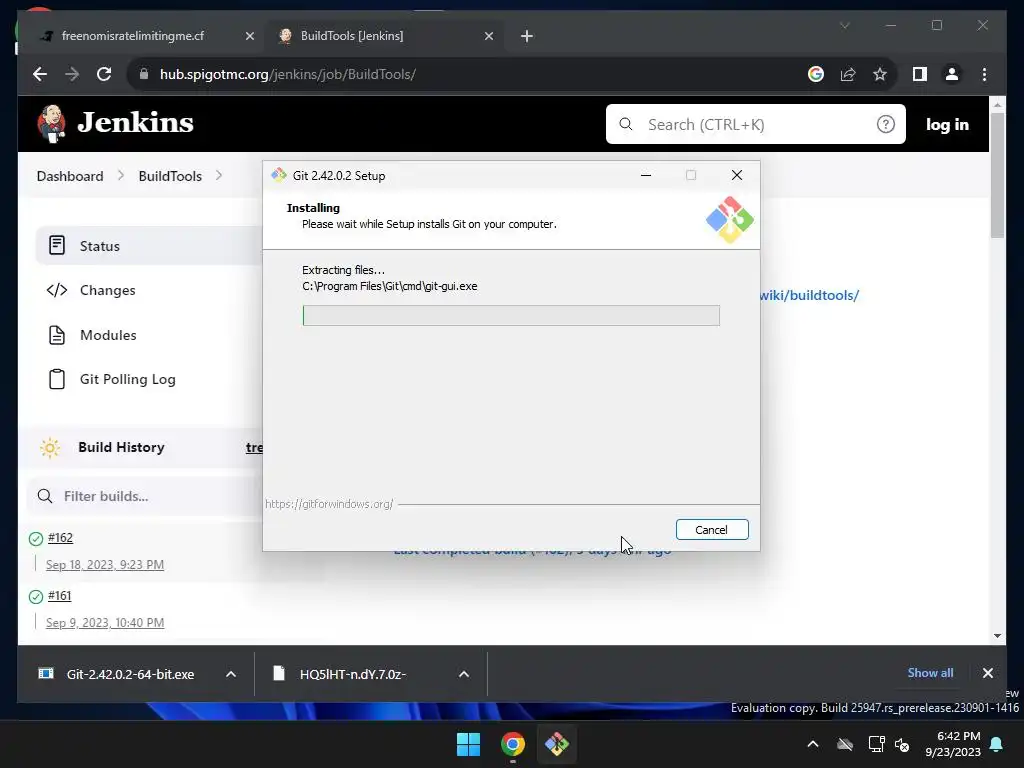Expand options for Git-2.42.0.2-64-bit.exe download

pos(231,674)
